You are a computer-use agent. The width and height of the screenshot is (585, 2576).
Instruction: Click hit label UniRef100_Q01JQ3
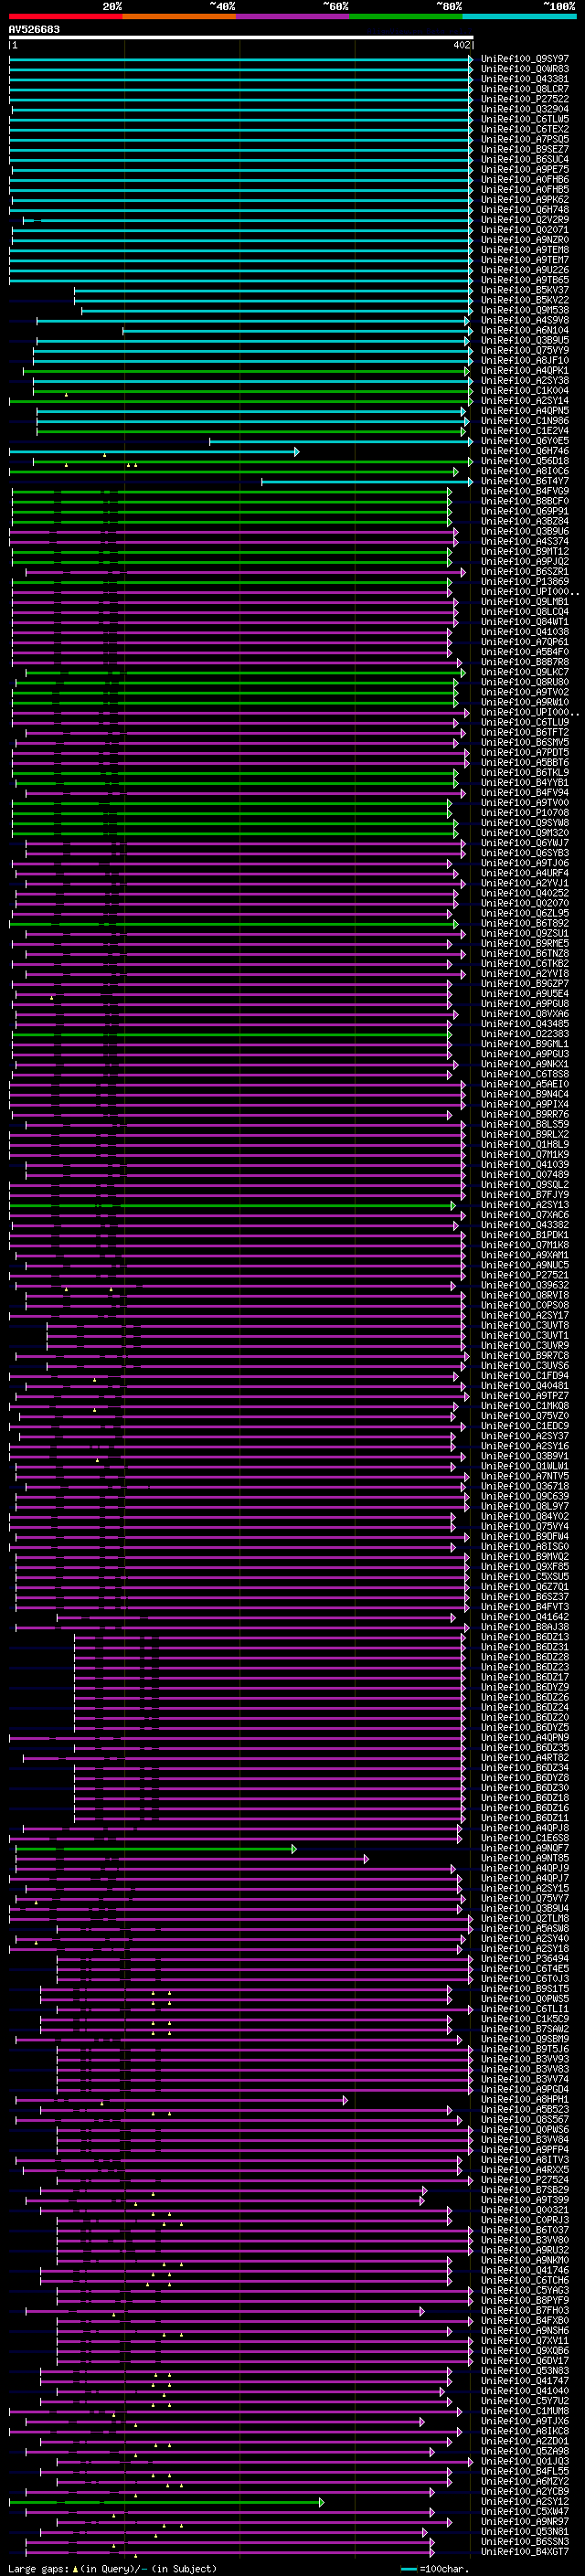pyautogui.click(x=524, y=2460)
